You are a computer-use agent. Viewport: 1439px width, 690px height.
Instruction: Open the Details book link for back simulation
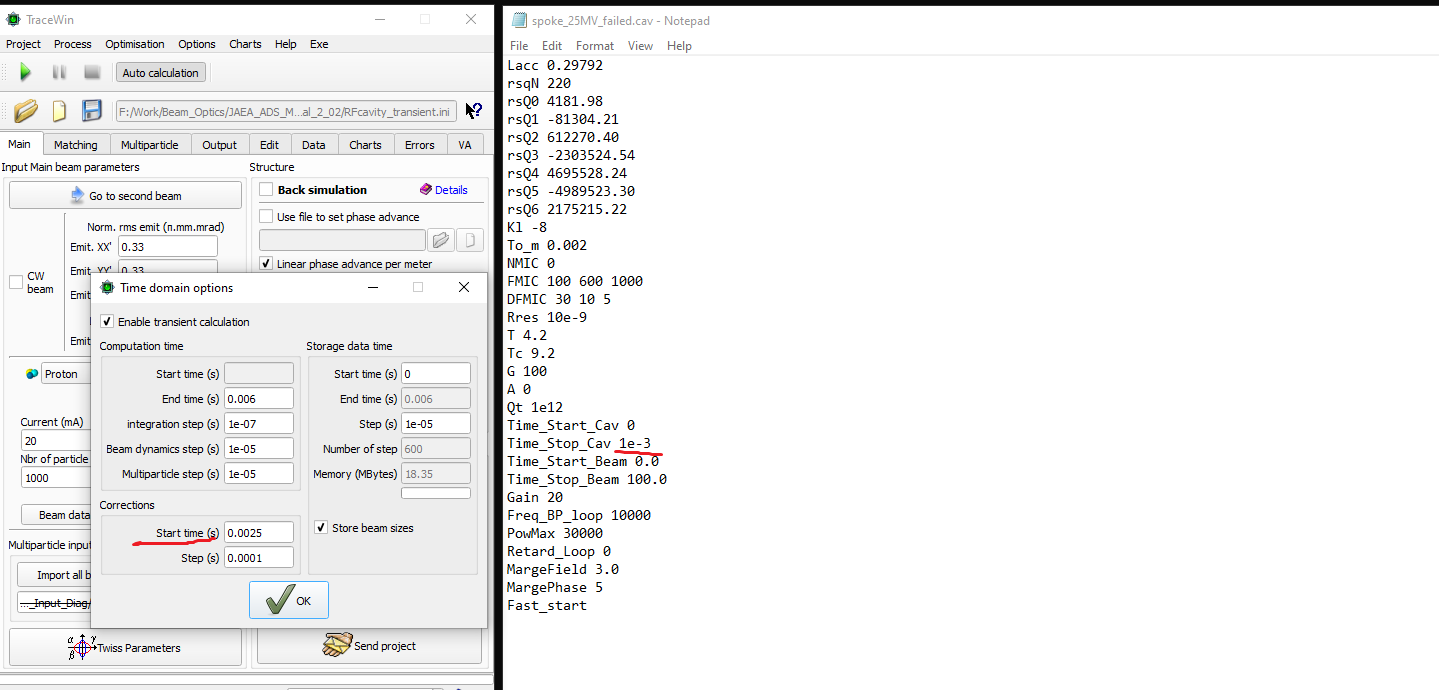444,190
